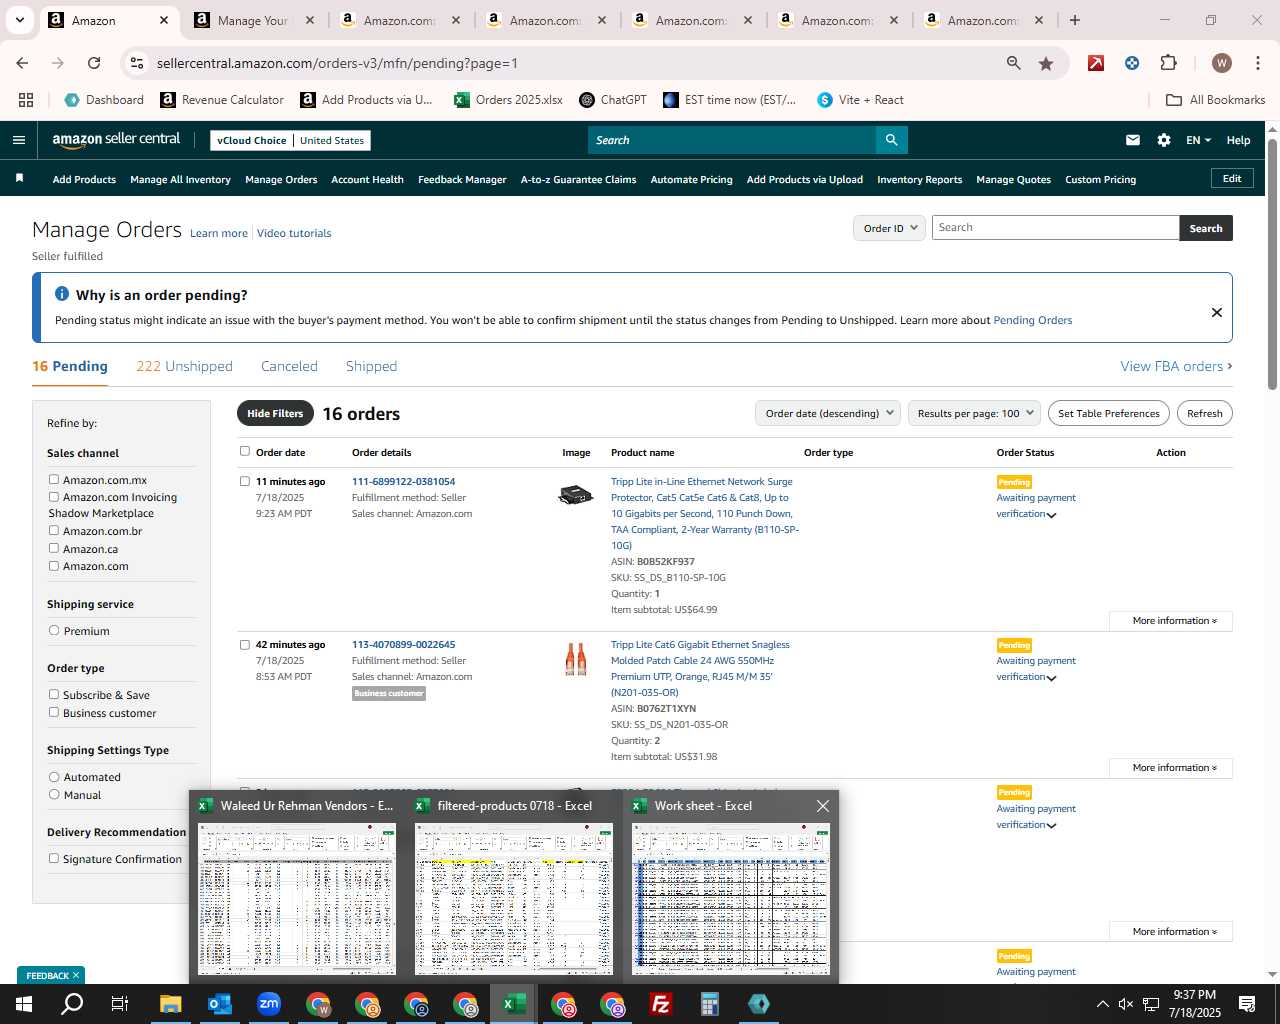Click the bookmark flag icon in navigation bar
Viewport: 1280px width, 1024px height.
click(x=19, y=178)
